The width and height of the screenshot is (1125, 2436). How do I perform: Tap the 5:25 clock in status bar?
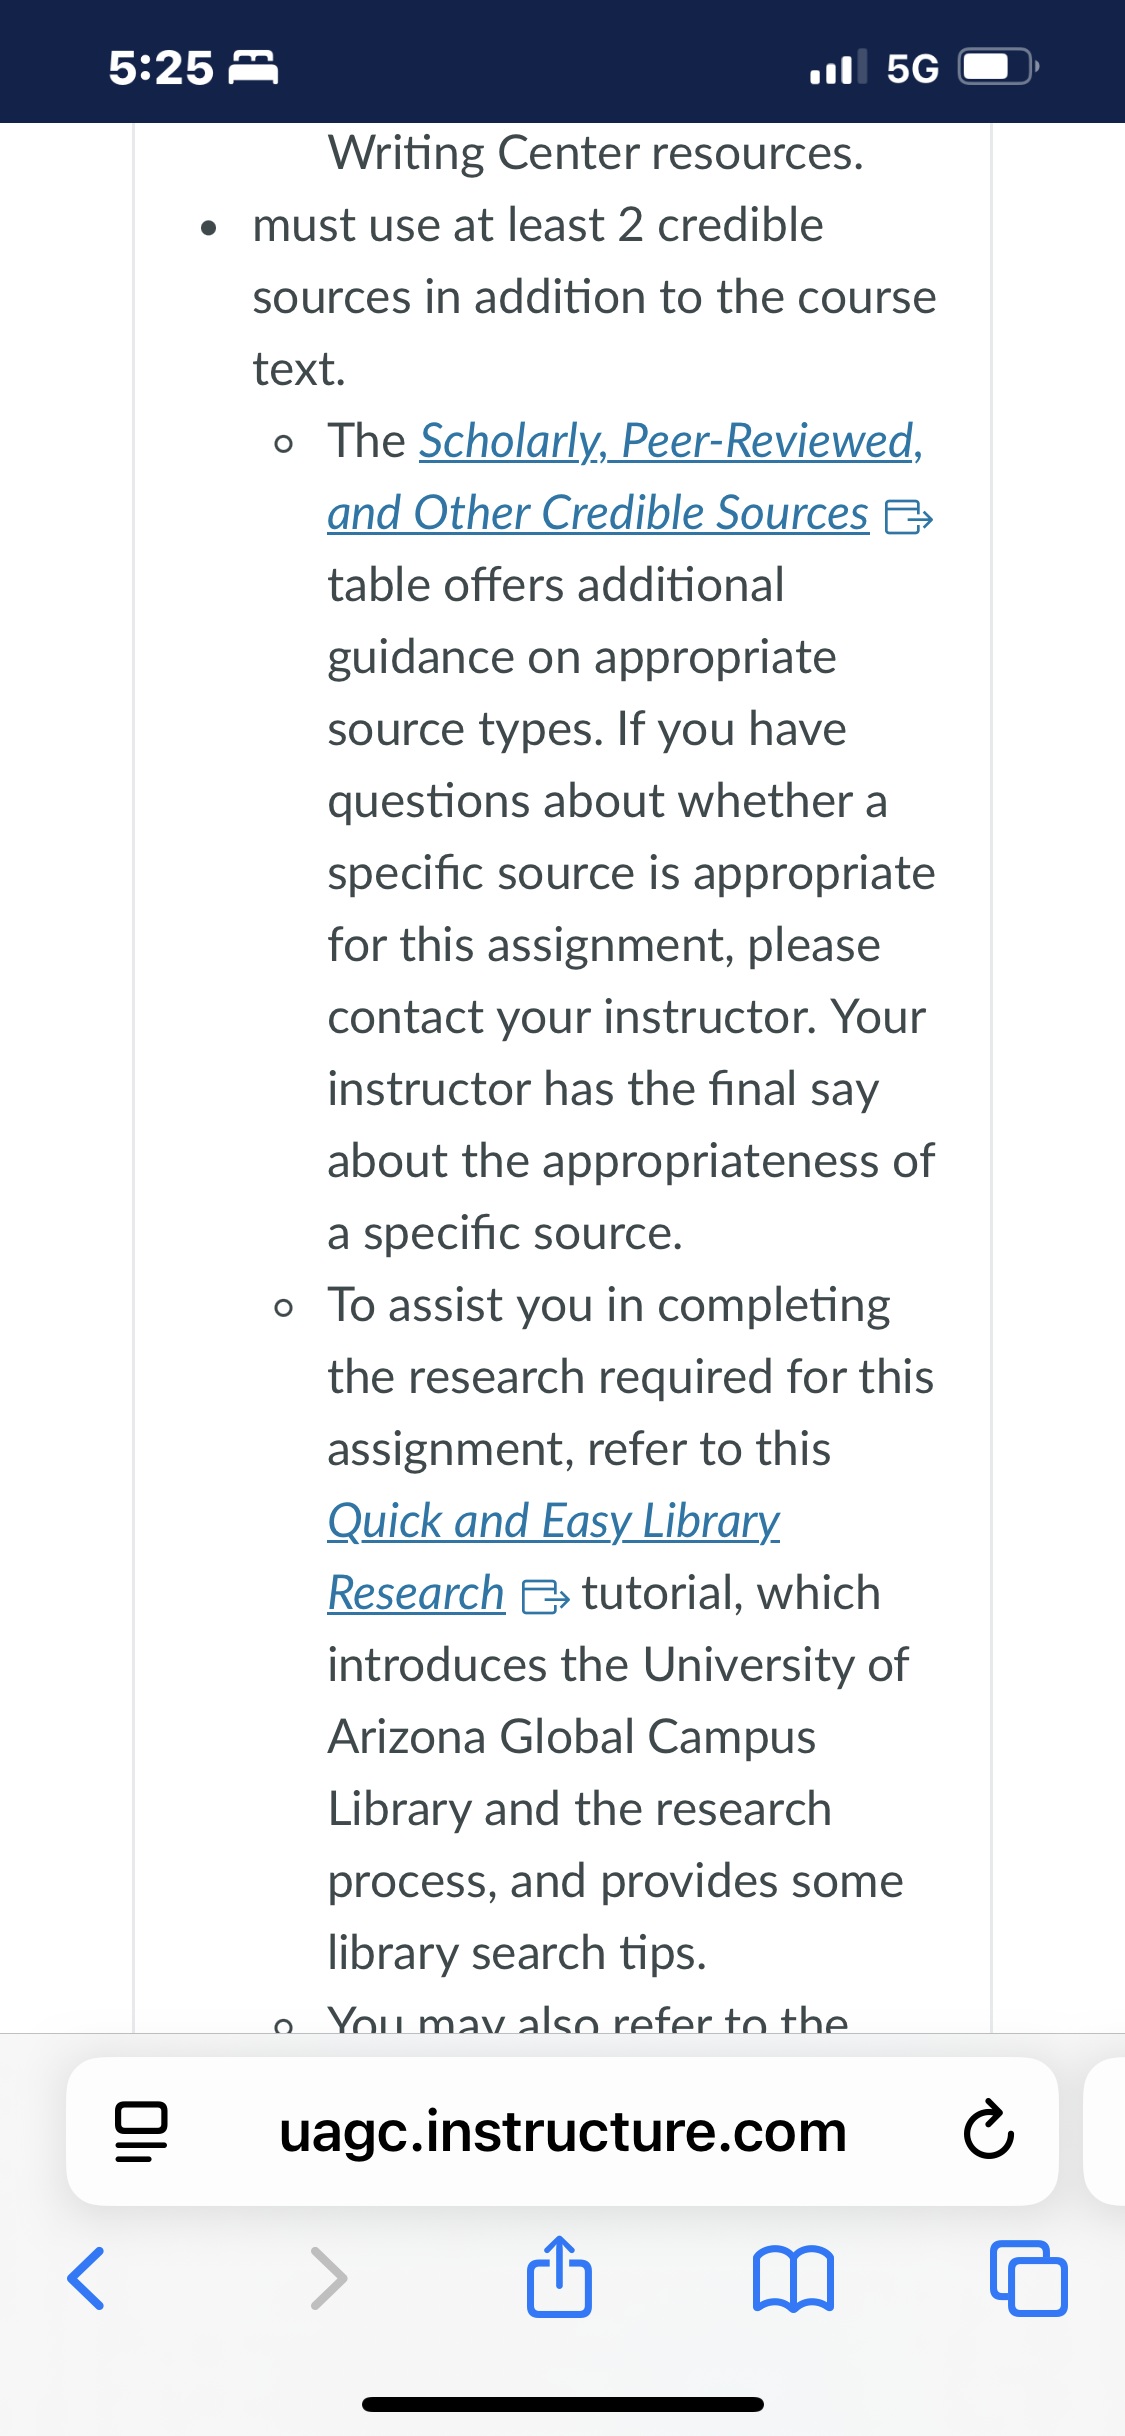pos(161,68)
